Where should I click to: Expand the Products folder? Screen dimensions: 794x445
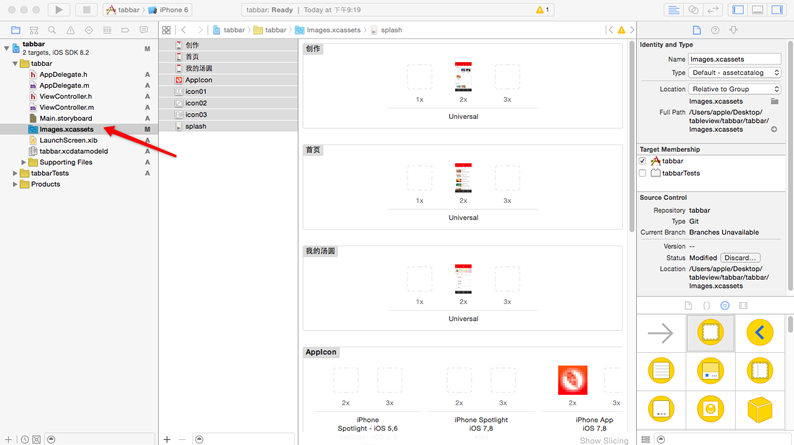[x=15, y=184]
